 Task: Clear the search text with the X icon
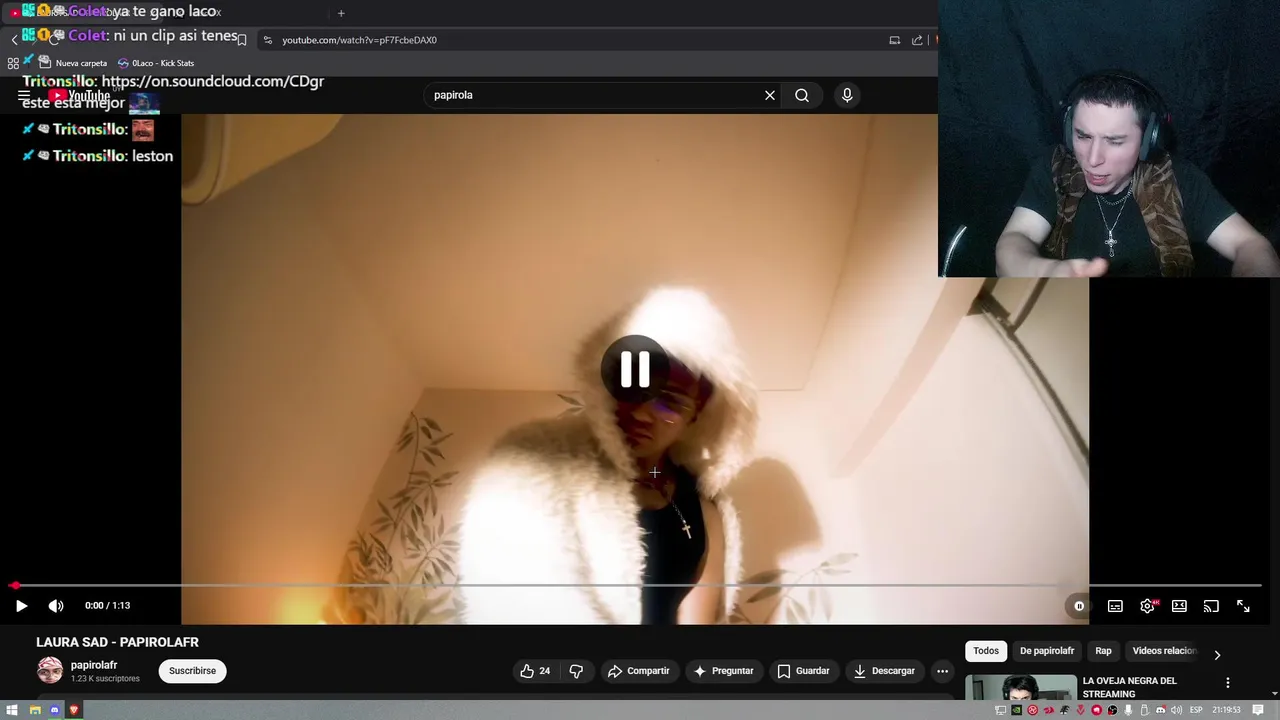click(770, 95)
